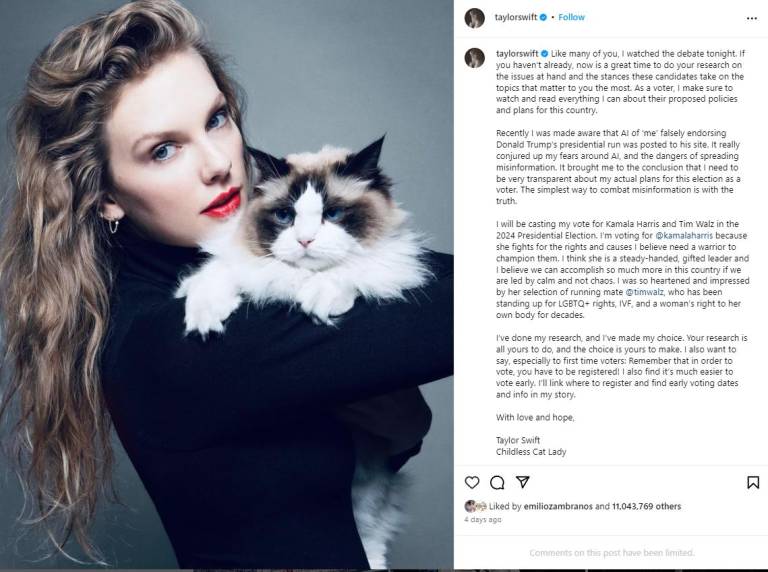This screenshot has width=768, height=572.
Task: Click the comments have been limited notice
Action: [x=612, y=553]
